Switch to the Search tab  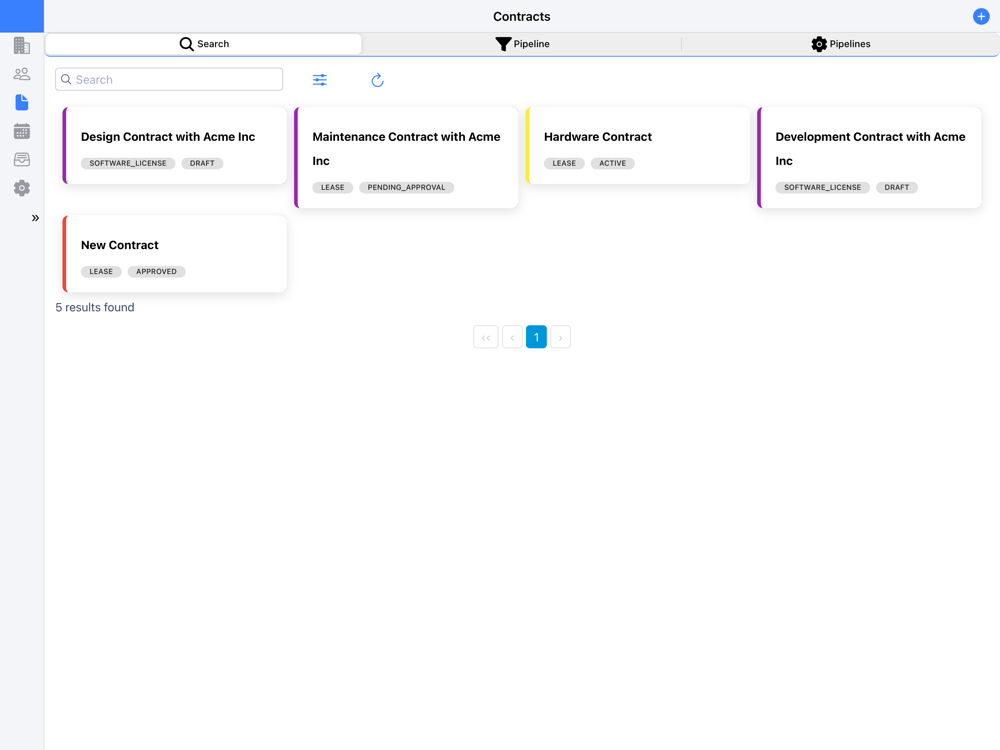[x=203, y=44]
